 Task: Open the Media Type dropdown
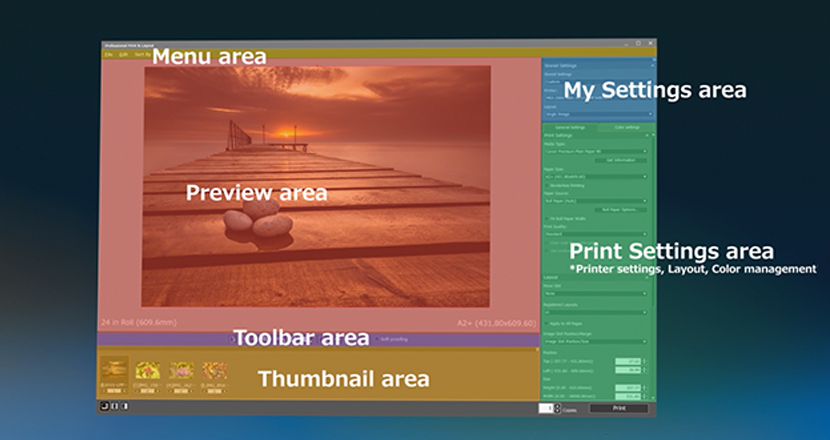596,151
